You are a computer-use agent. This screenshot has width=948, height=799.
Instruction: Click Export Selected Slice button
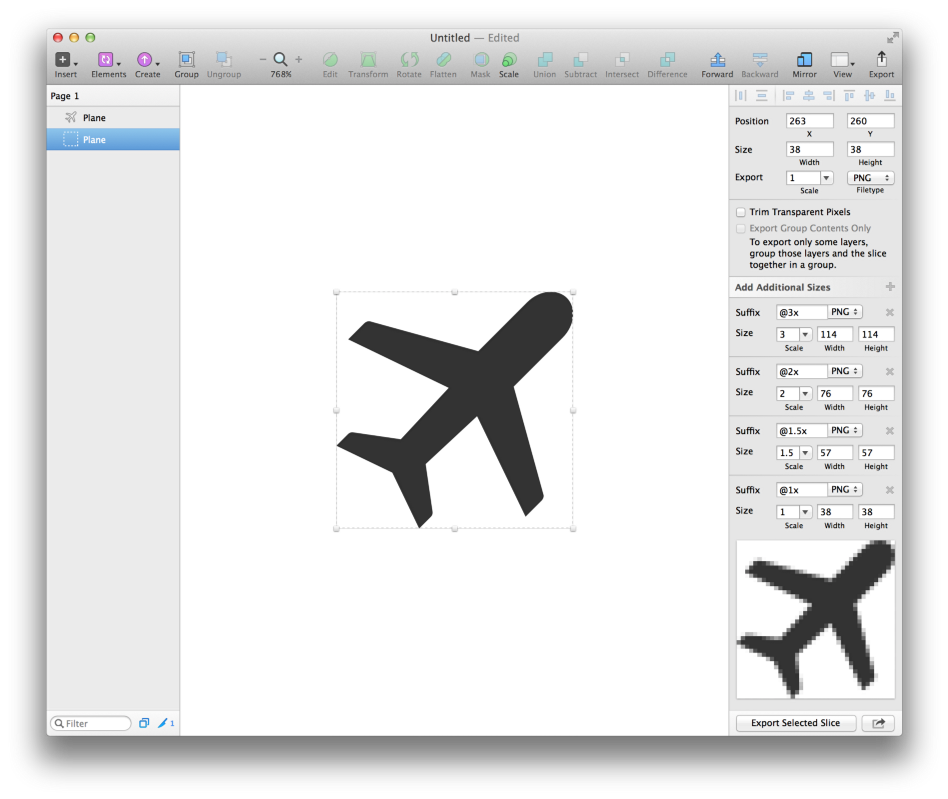pos(796,723)
